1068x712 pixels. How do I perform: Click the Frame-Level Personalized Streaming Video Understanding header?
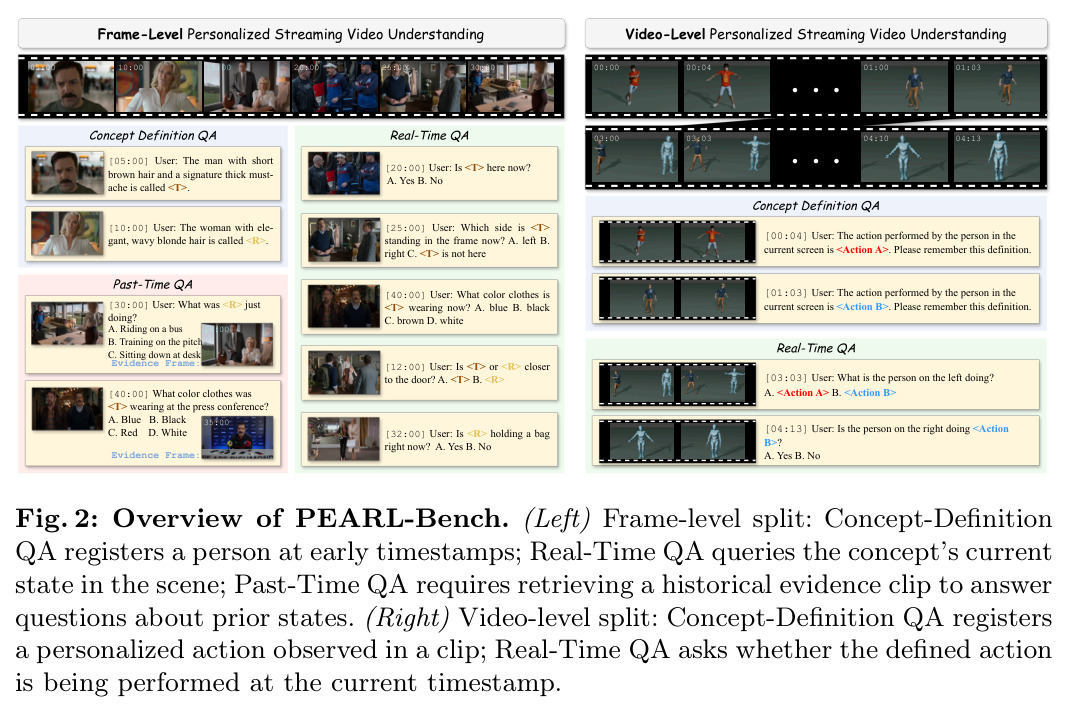click(292, 34)
